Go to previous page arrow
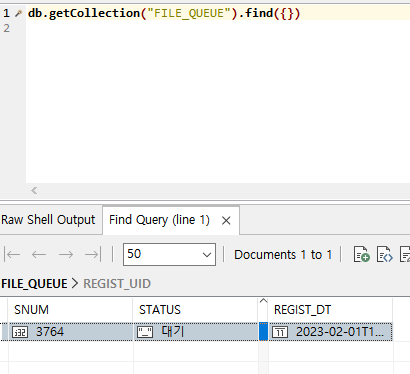 pyautogui.click(x=39, y=255)
